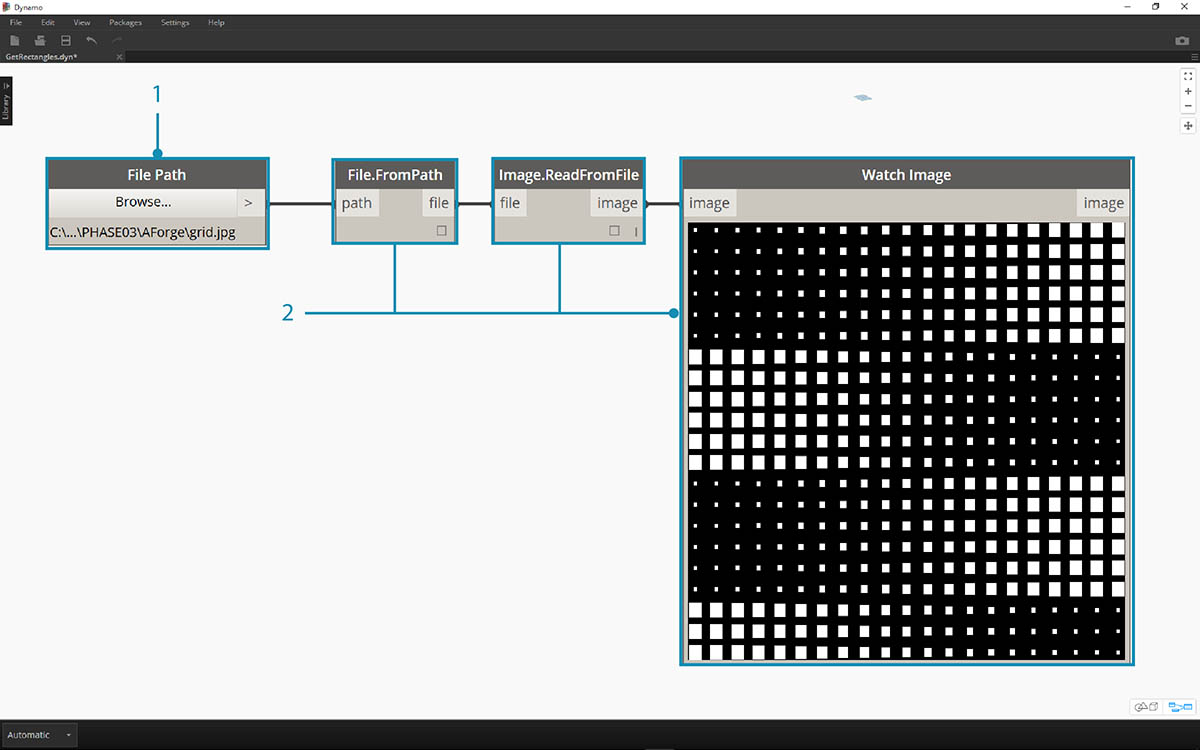Click the zoom in plus icon
The width and height of the screenshot is (1200, 750).
click(1188, 91)
